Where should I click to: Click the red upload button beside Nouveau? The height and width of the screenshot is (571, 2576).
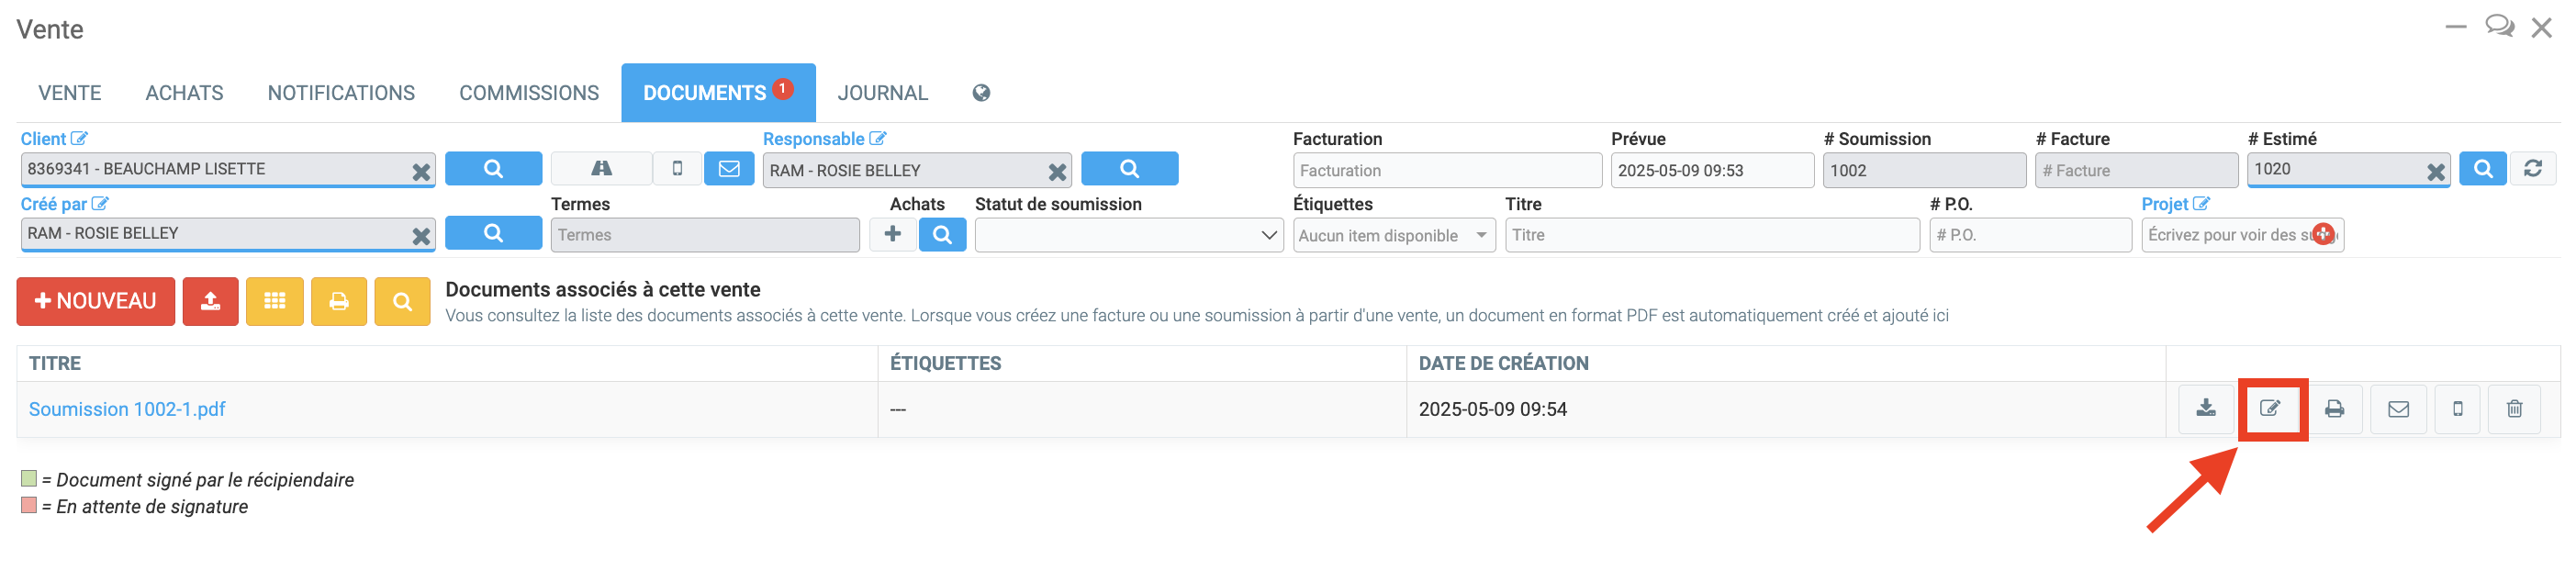(x=210, y=301)
